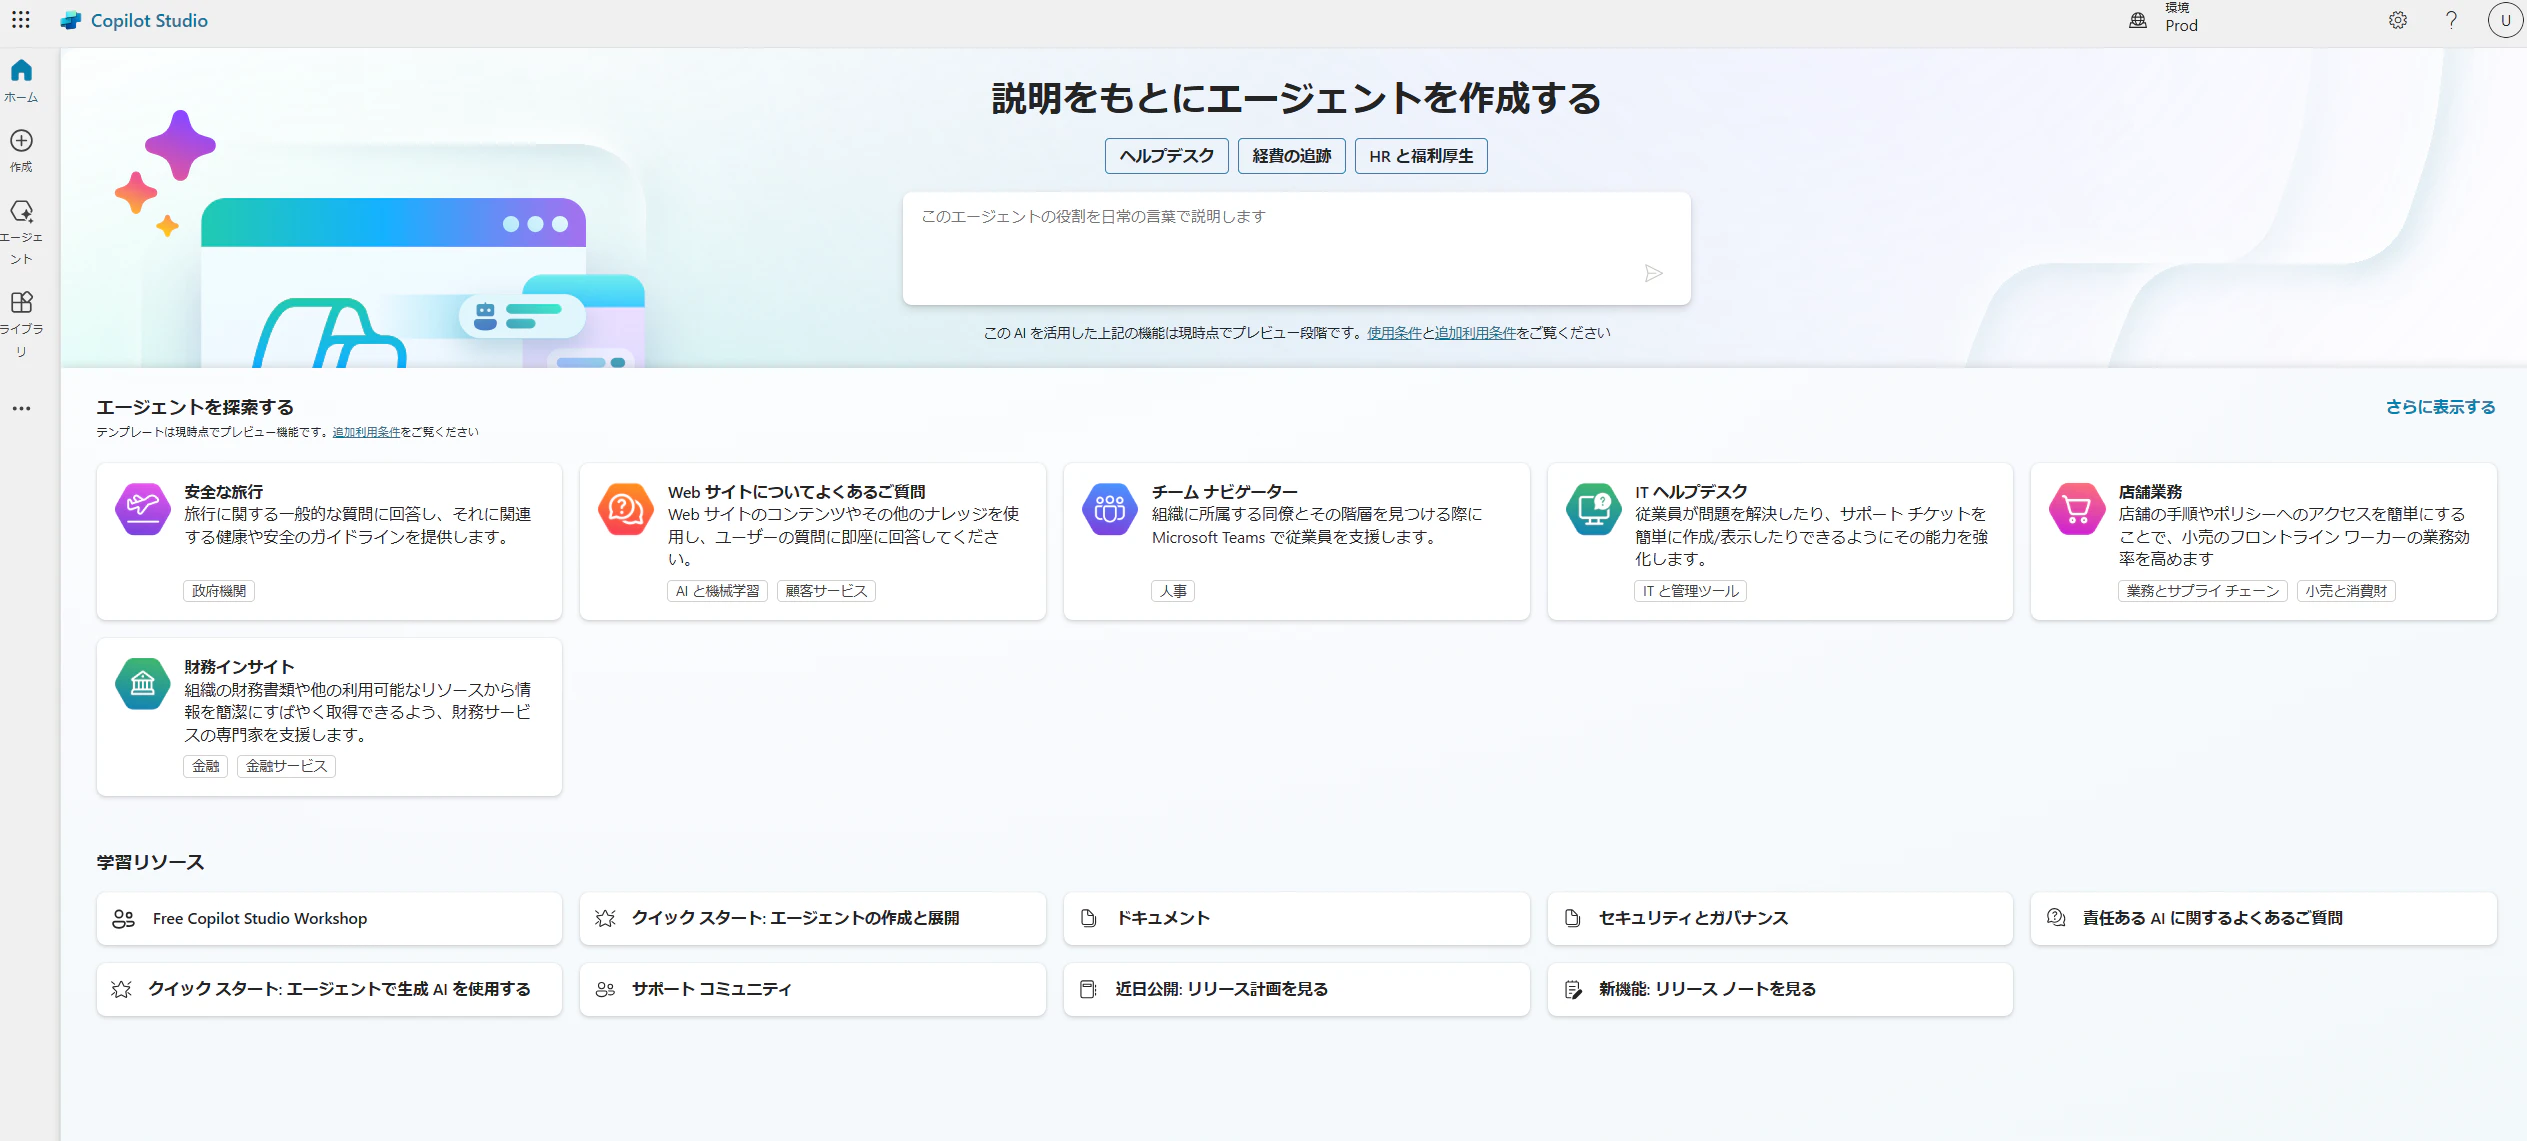The height and width of the screenshot is (1141, 2527).
Task: Select the ヘルプデスク suggestion chip
Action: point(1166,156)
